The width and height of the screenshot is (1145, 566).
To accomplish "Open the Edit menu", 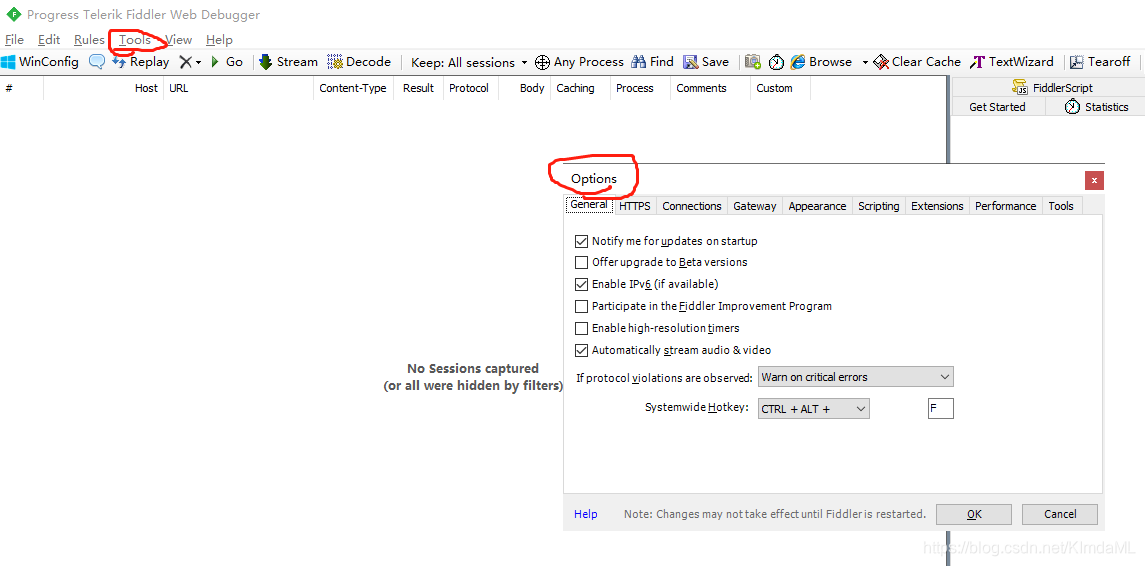I will [x=49, y=39].
